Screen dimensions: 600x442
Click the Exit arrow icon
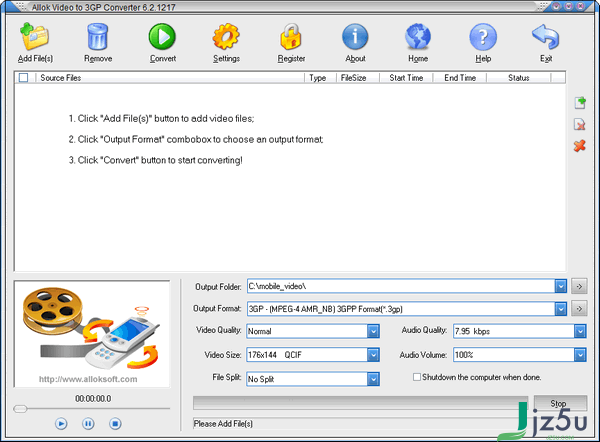pos(546,37)
